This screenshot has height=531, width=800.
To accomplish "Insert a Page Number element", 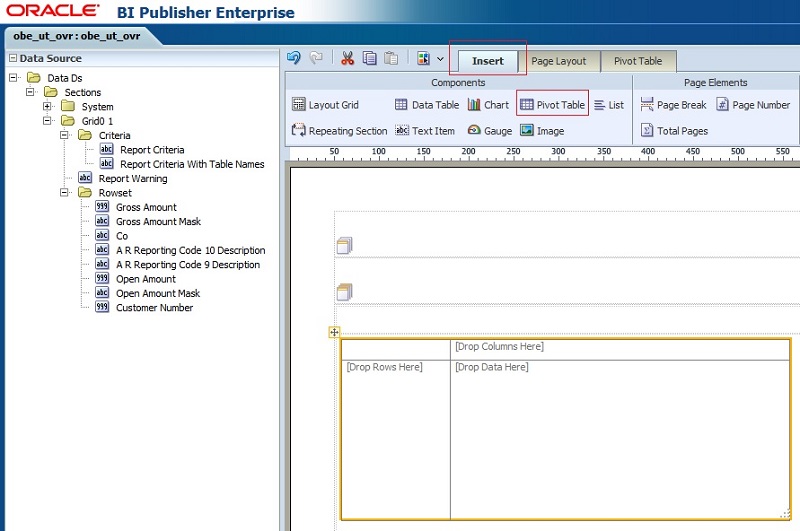I will click(x=753, y=105).
